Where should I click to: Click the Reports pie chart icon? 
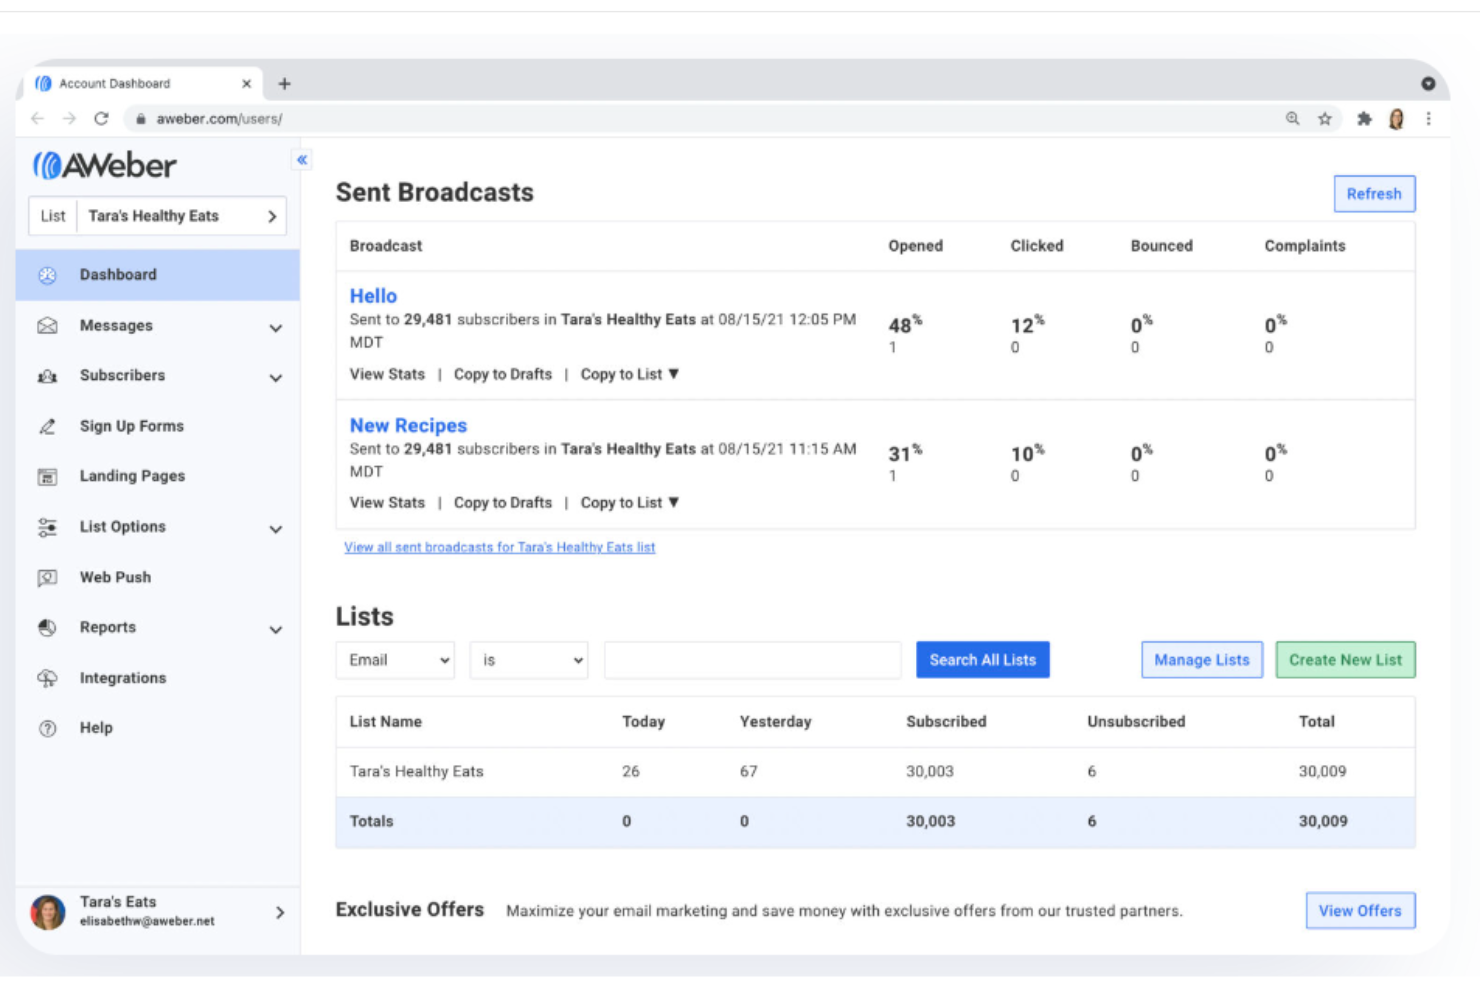(x=47, y=628)
